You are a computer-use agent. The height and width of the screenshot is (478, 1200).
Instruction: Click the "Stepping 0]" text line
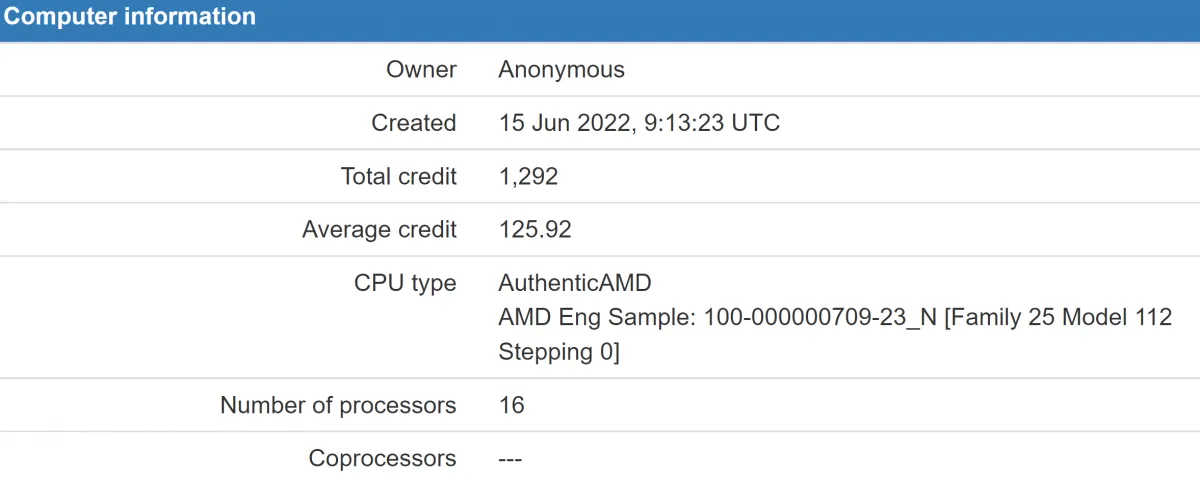coord(559,352)
